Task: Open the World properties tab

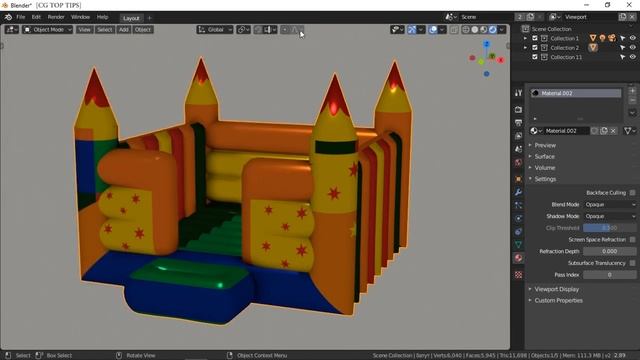Action: click(x=518, y=162)
